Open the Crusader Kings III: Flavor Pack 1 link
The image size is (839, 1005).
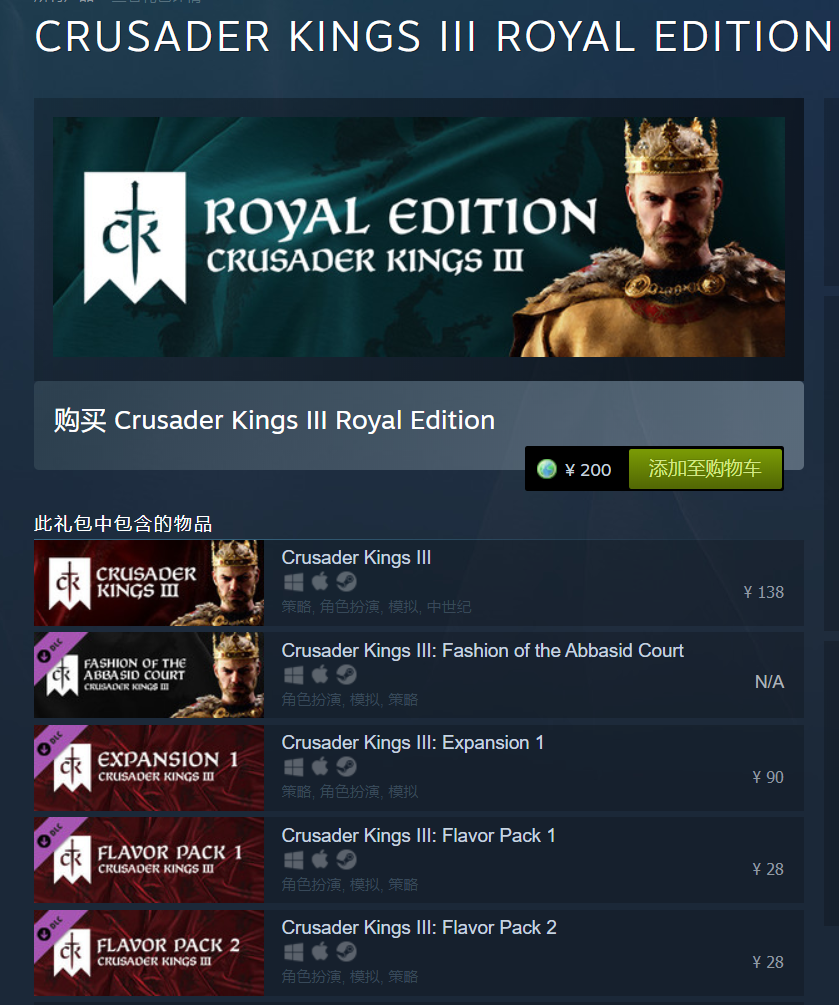tap(419, 836)
